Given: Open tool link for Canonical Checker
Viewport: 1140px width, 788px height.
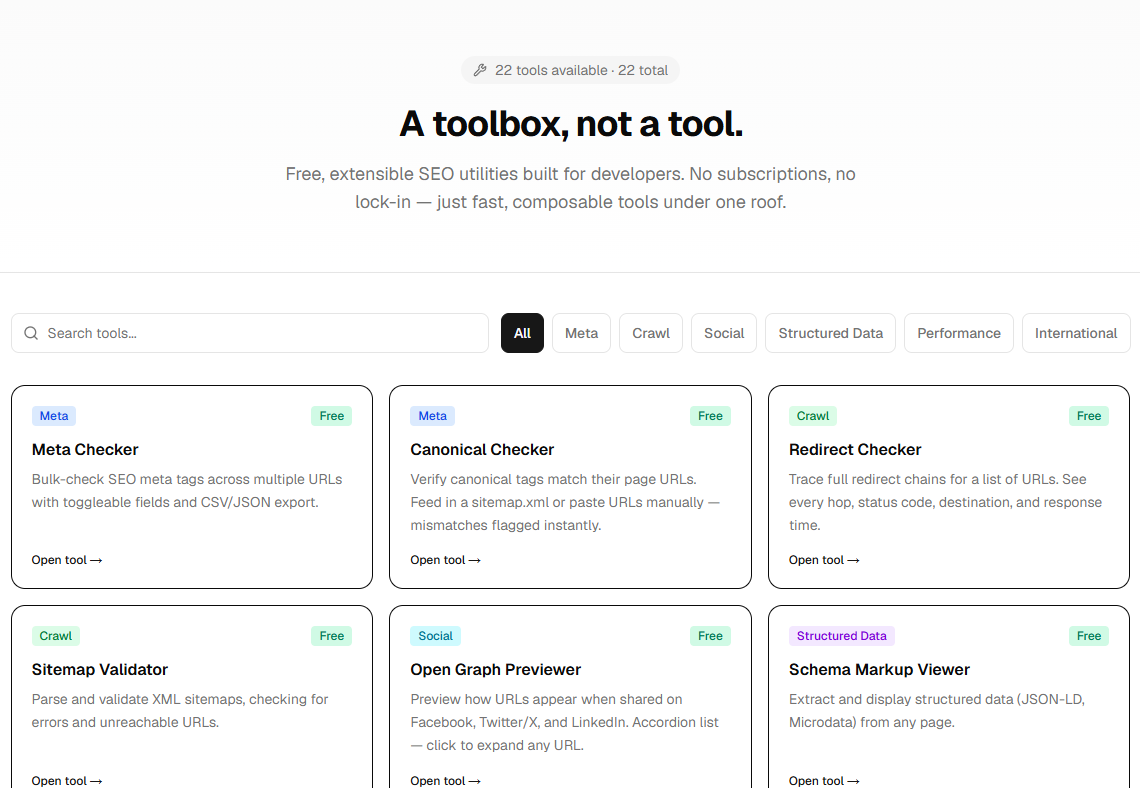Looking at the screenshot, I should pyautogui.click(x=446, y=560).
